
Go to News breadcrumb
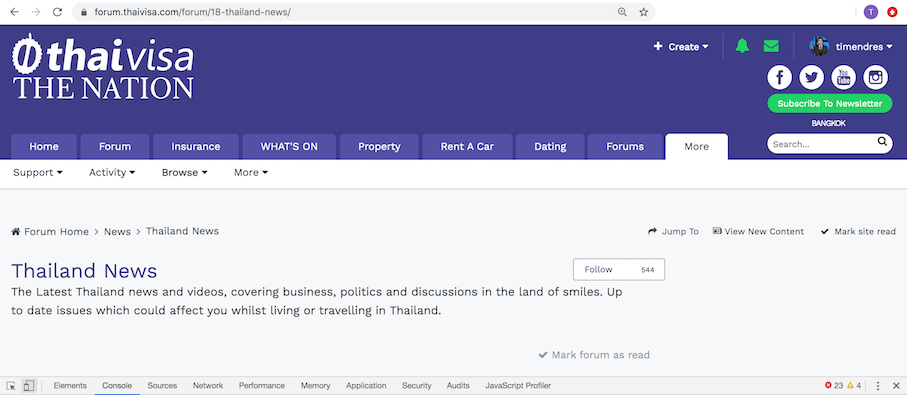coord(117,231)
